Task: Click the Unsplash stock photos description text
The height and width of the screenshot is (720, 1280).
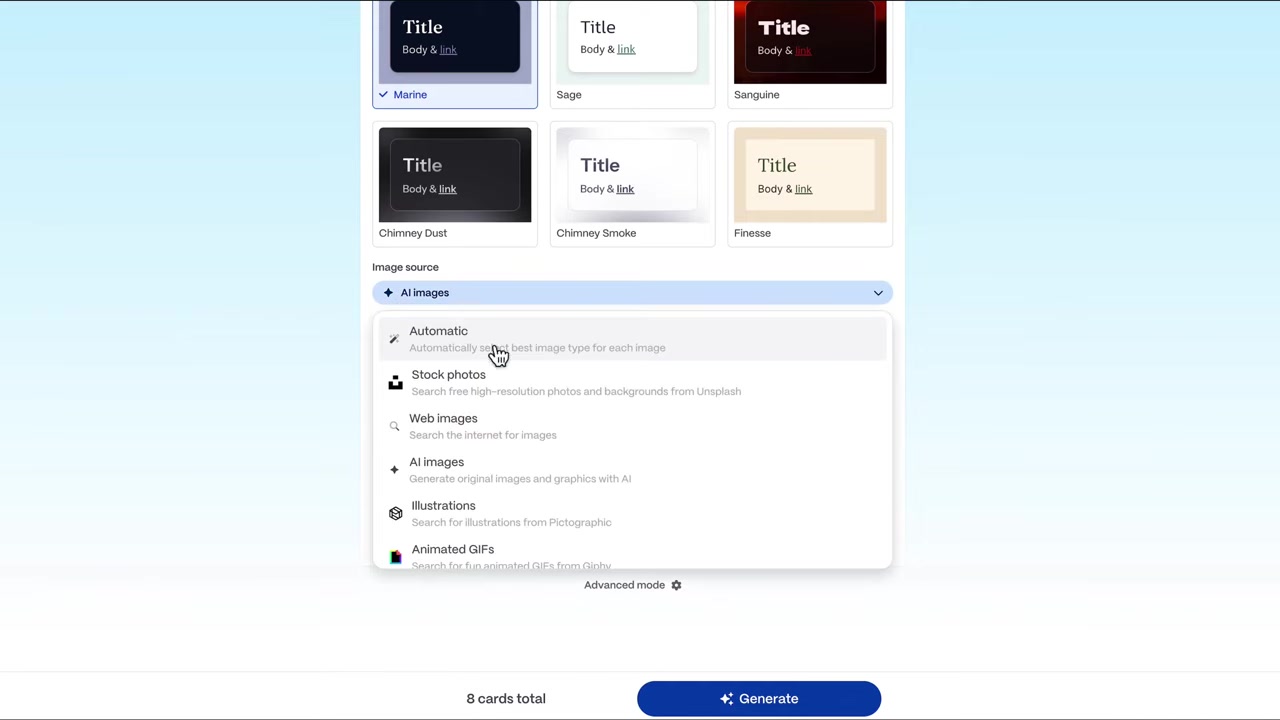Action: pos(576,392)
